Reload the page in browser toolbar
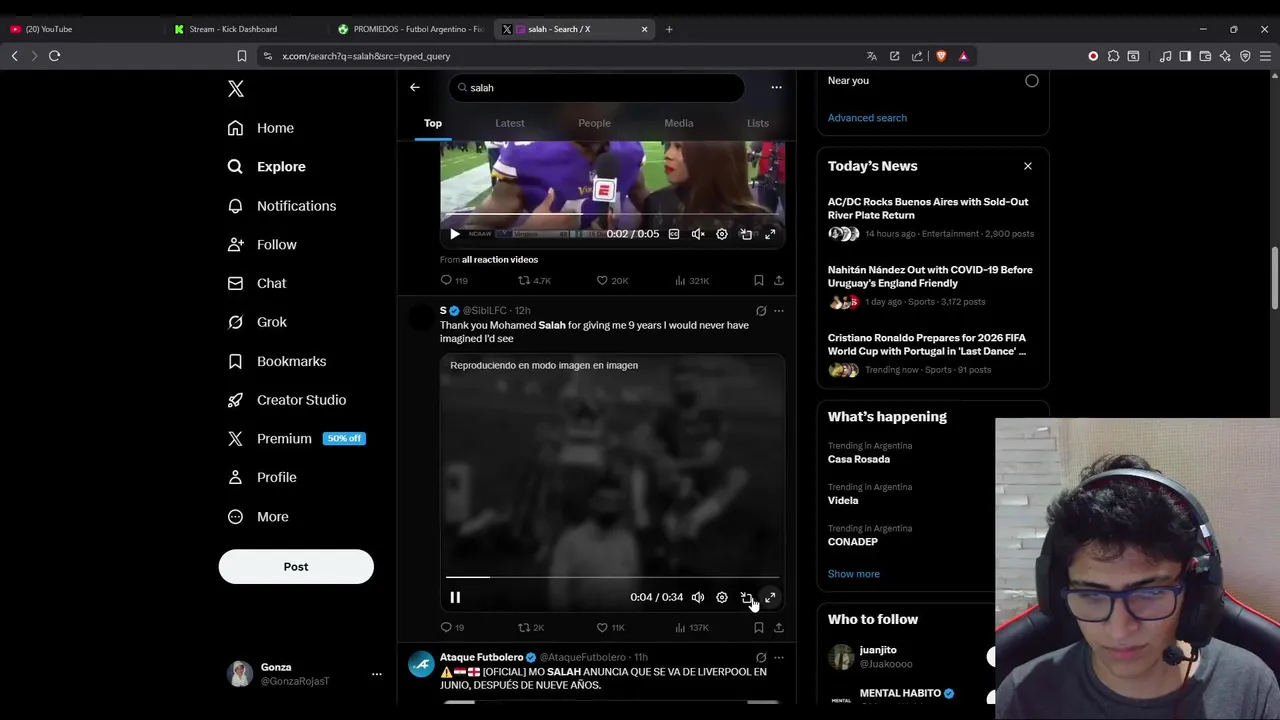Image resolution: width=1280 pixels, height=720 pixels. [54, 56]
